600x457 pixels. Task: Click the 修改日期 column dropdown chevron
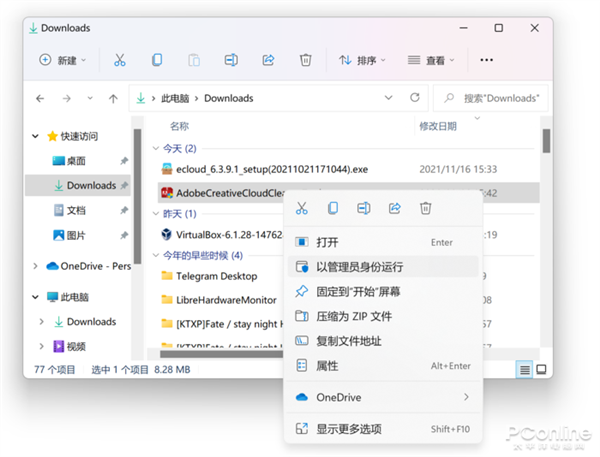click(477, 118)
